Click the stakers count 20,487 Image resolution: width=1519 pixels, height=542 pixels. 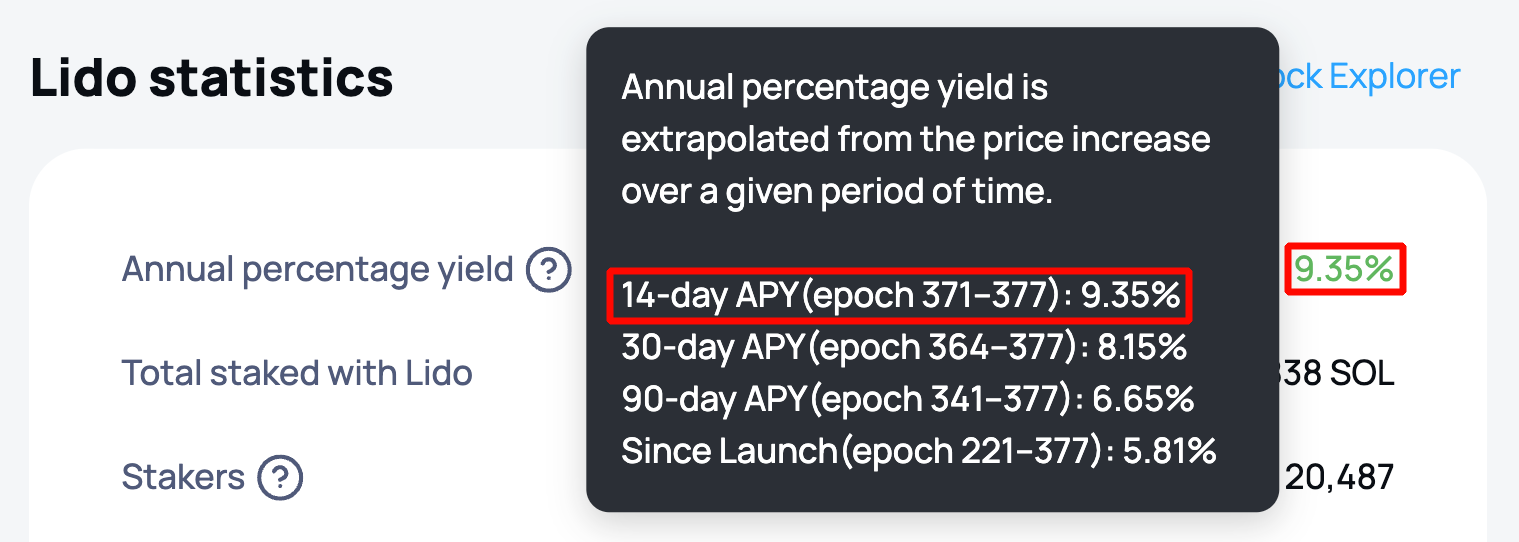click(x=1338, y=478)
